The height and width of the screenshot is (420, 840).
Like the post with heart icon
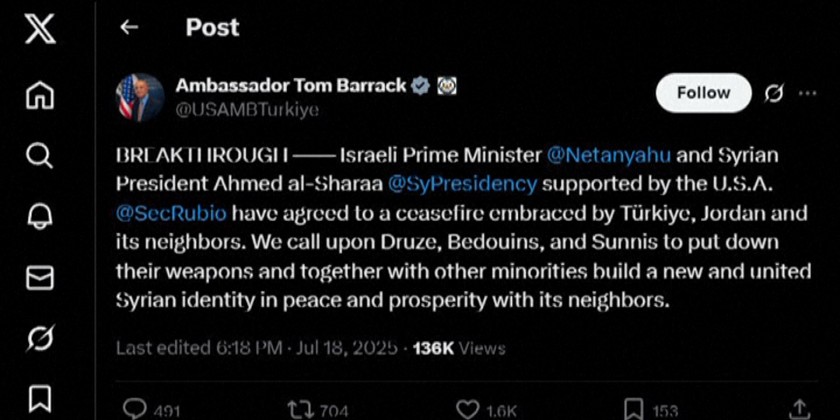click(x=466, y=408)
